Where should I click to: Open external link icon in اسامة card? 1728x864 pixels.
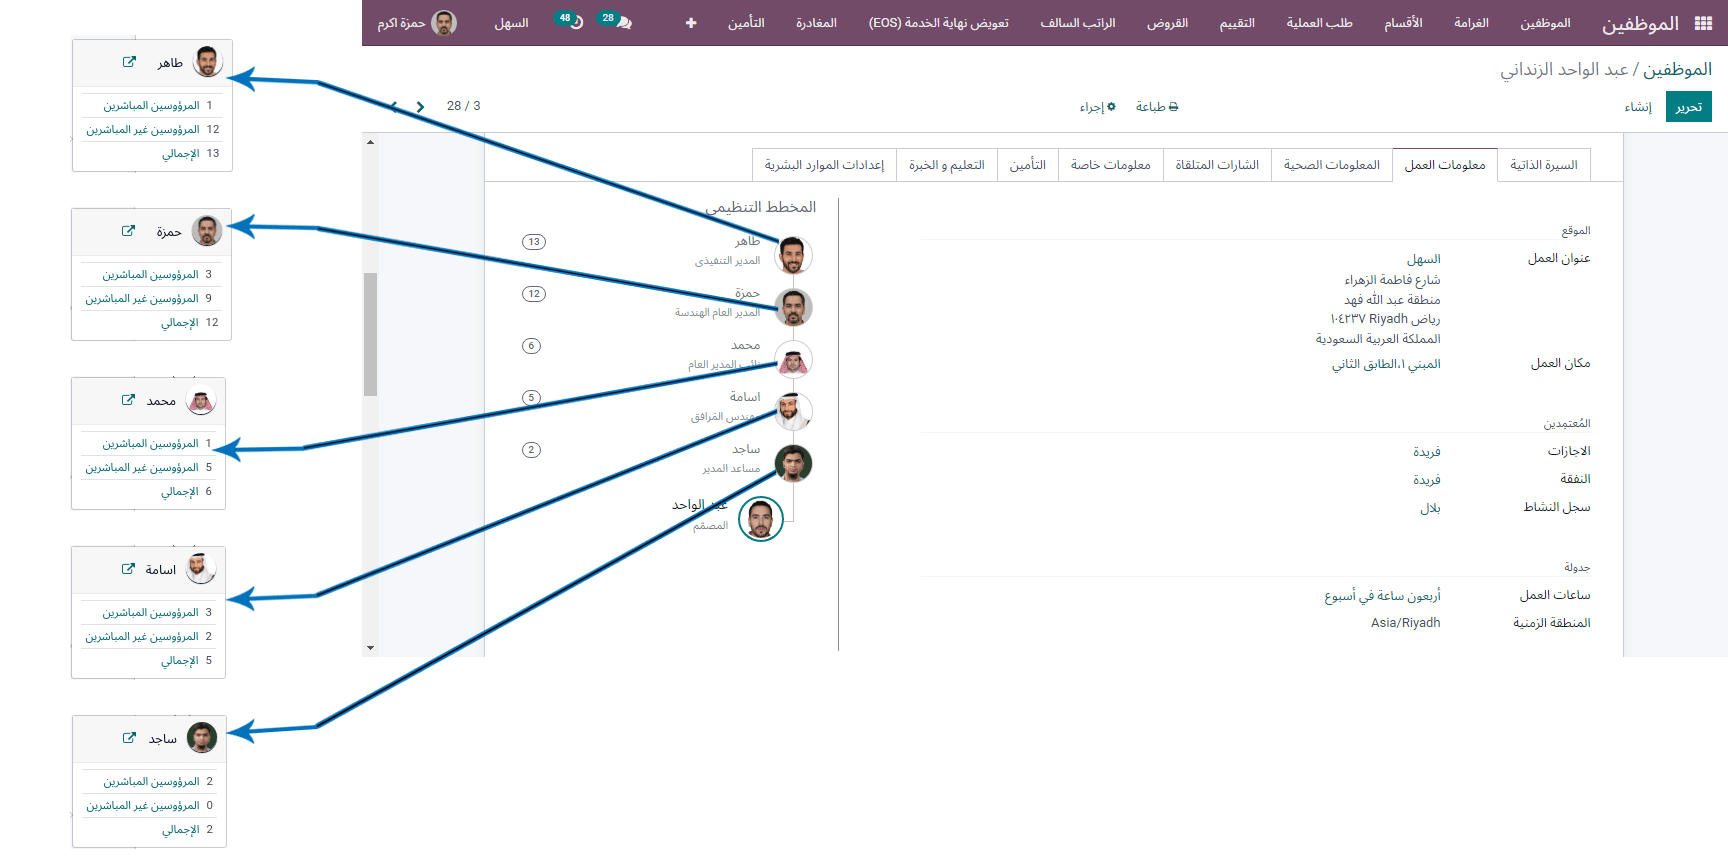[x=128, y=569]
